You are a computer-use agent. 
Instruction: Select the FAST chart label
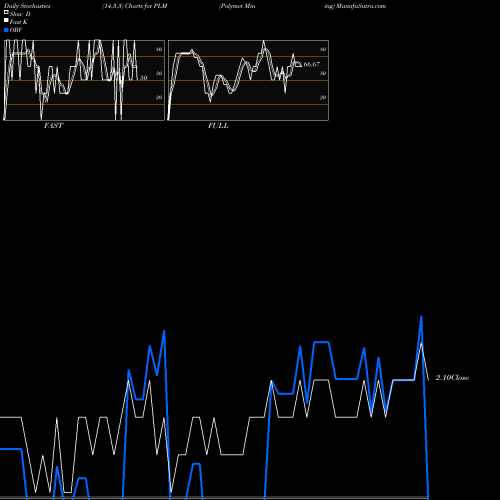coord(53,126)
